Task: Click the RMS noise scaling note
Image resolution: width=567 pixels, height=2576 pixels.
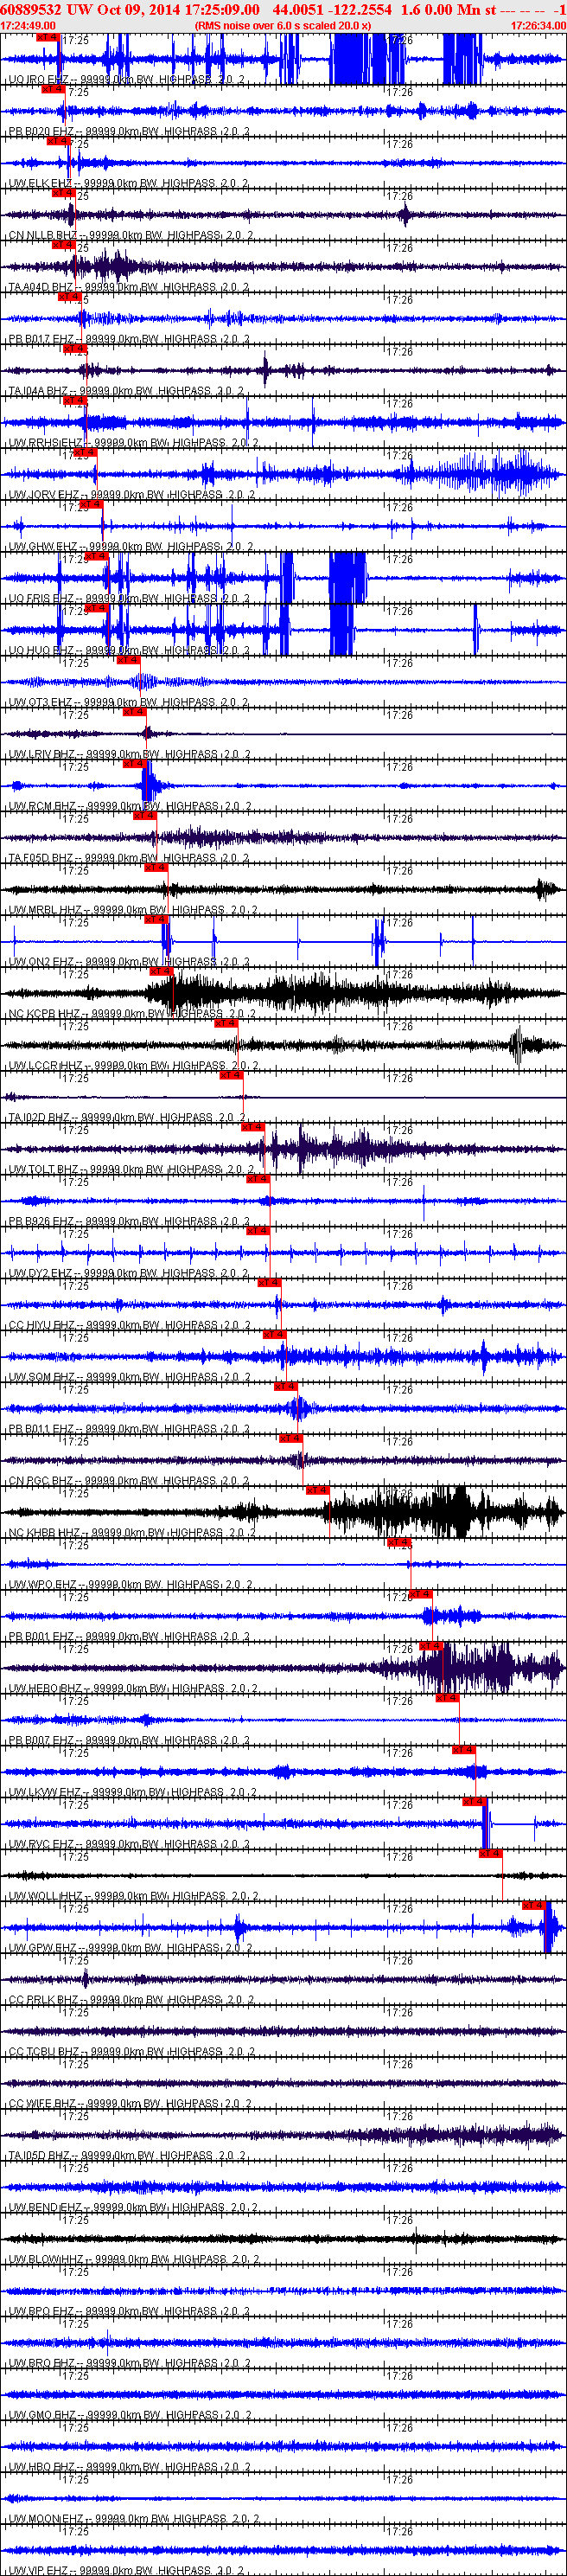Action: coord(283,26)
